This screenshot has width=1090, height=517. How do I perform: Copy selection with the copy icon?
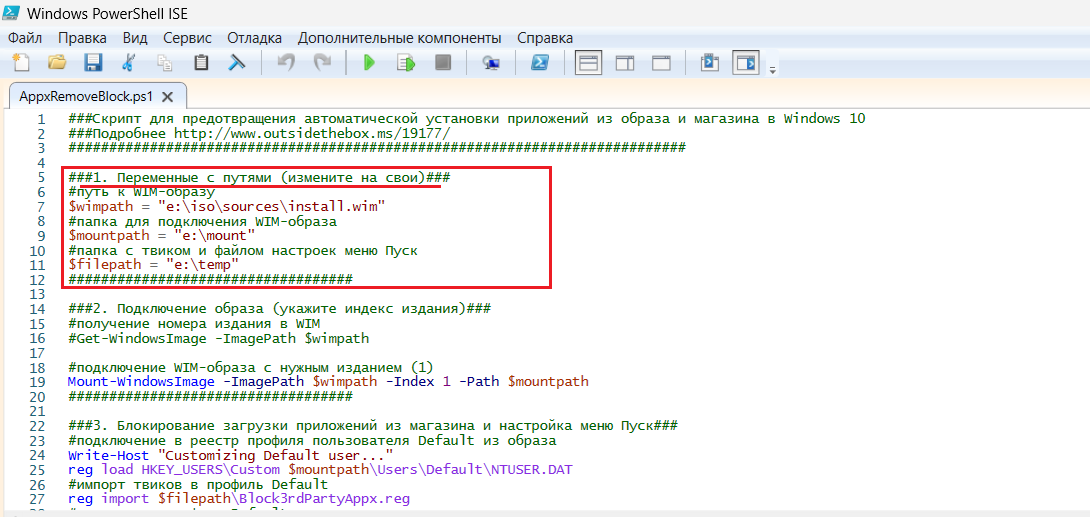point(165,63)
